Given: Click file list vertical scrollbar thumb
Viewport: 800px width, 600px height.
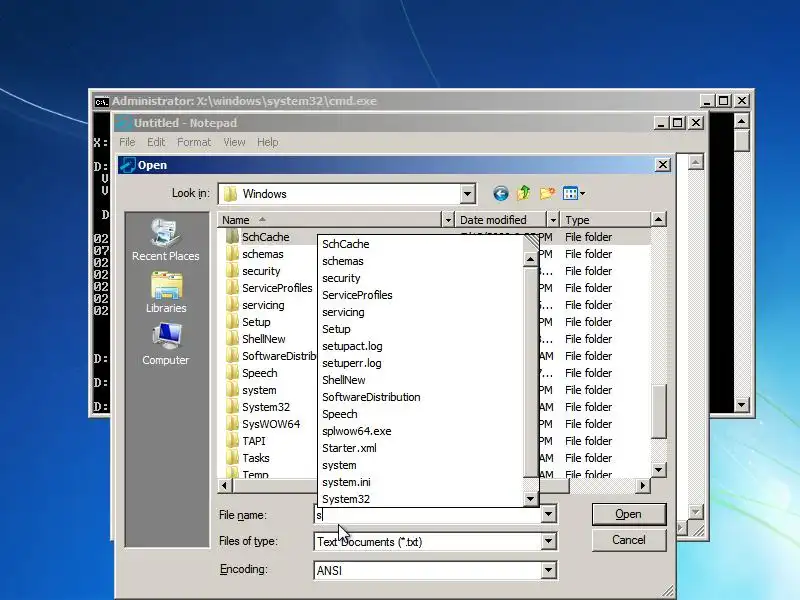Looking at the screenshot, I should pos(659,411).
